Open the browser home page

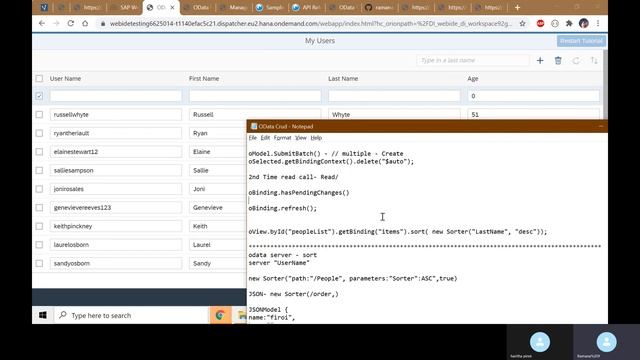85,23
